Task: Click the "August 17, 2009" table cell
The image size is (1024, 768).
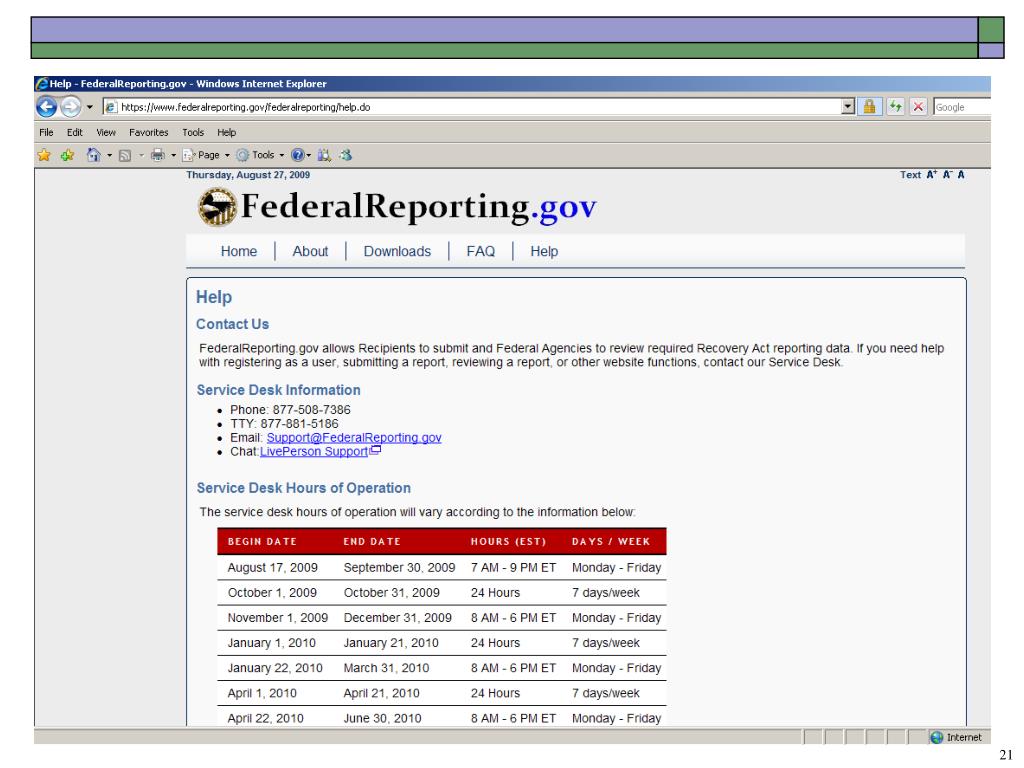Action: [x=273, y=568]
